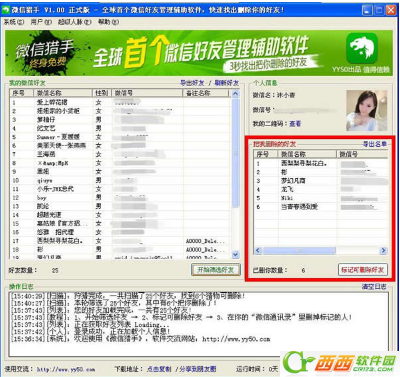Click deleted-friends list left scroll arrow
This screenshot has height=377, width=400.
[258, 250]
